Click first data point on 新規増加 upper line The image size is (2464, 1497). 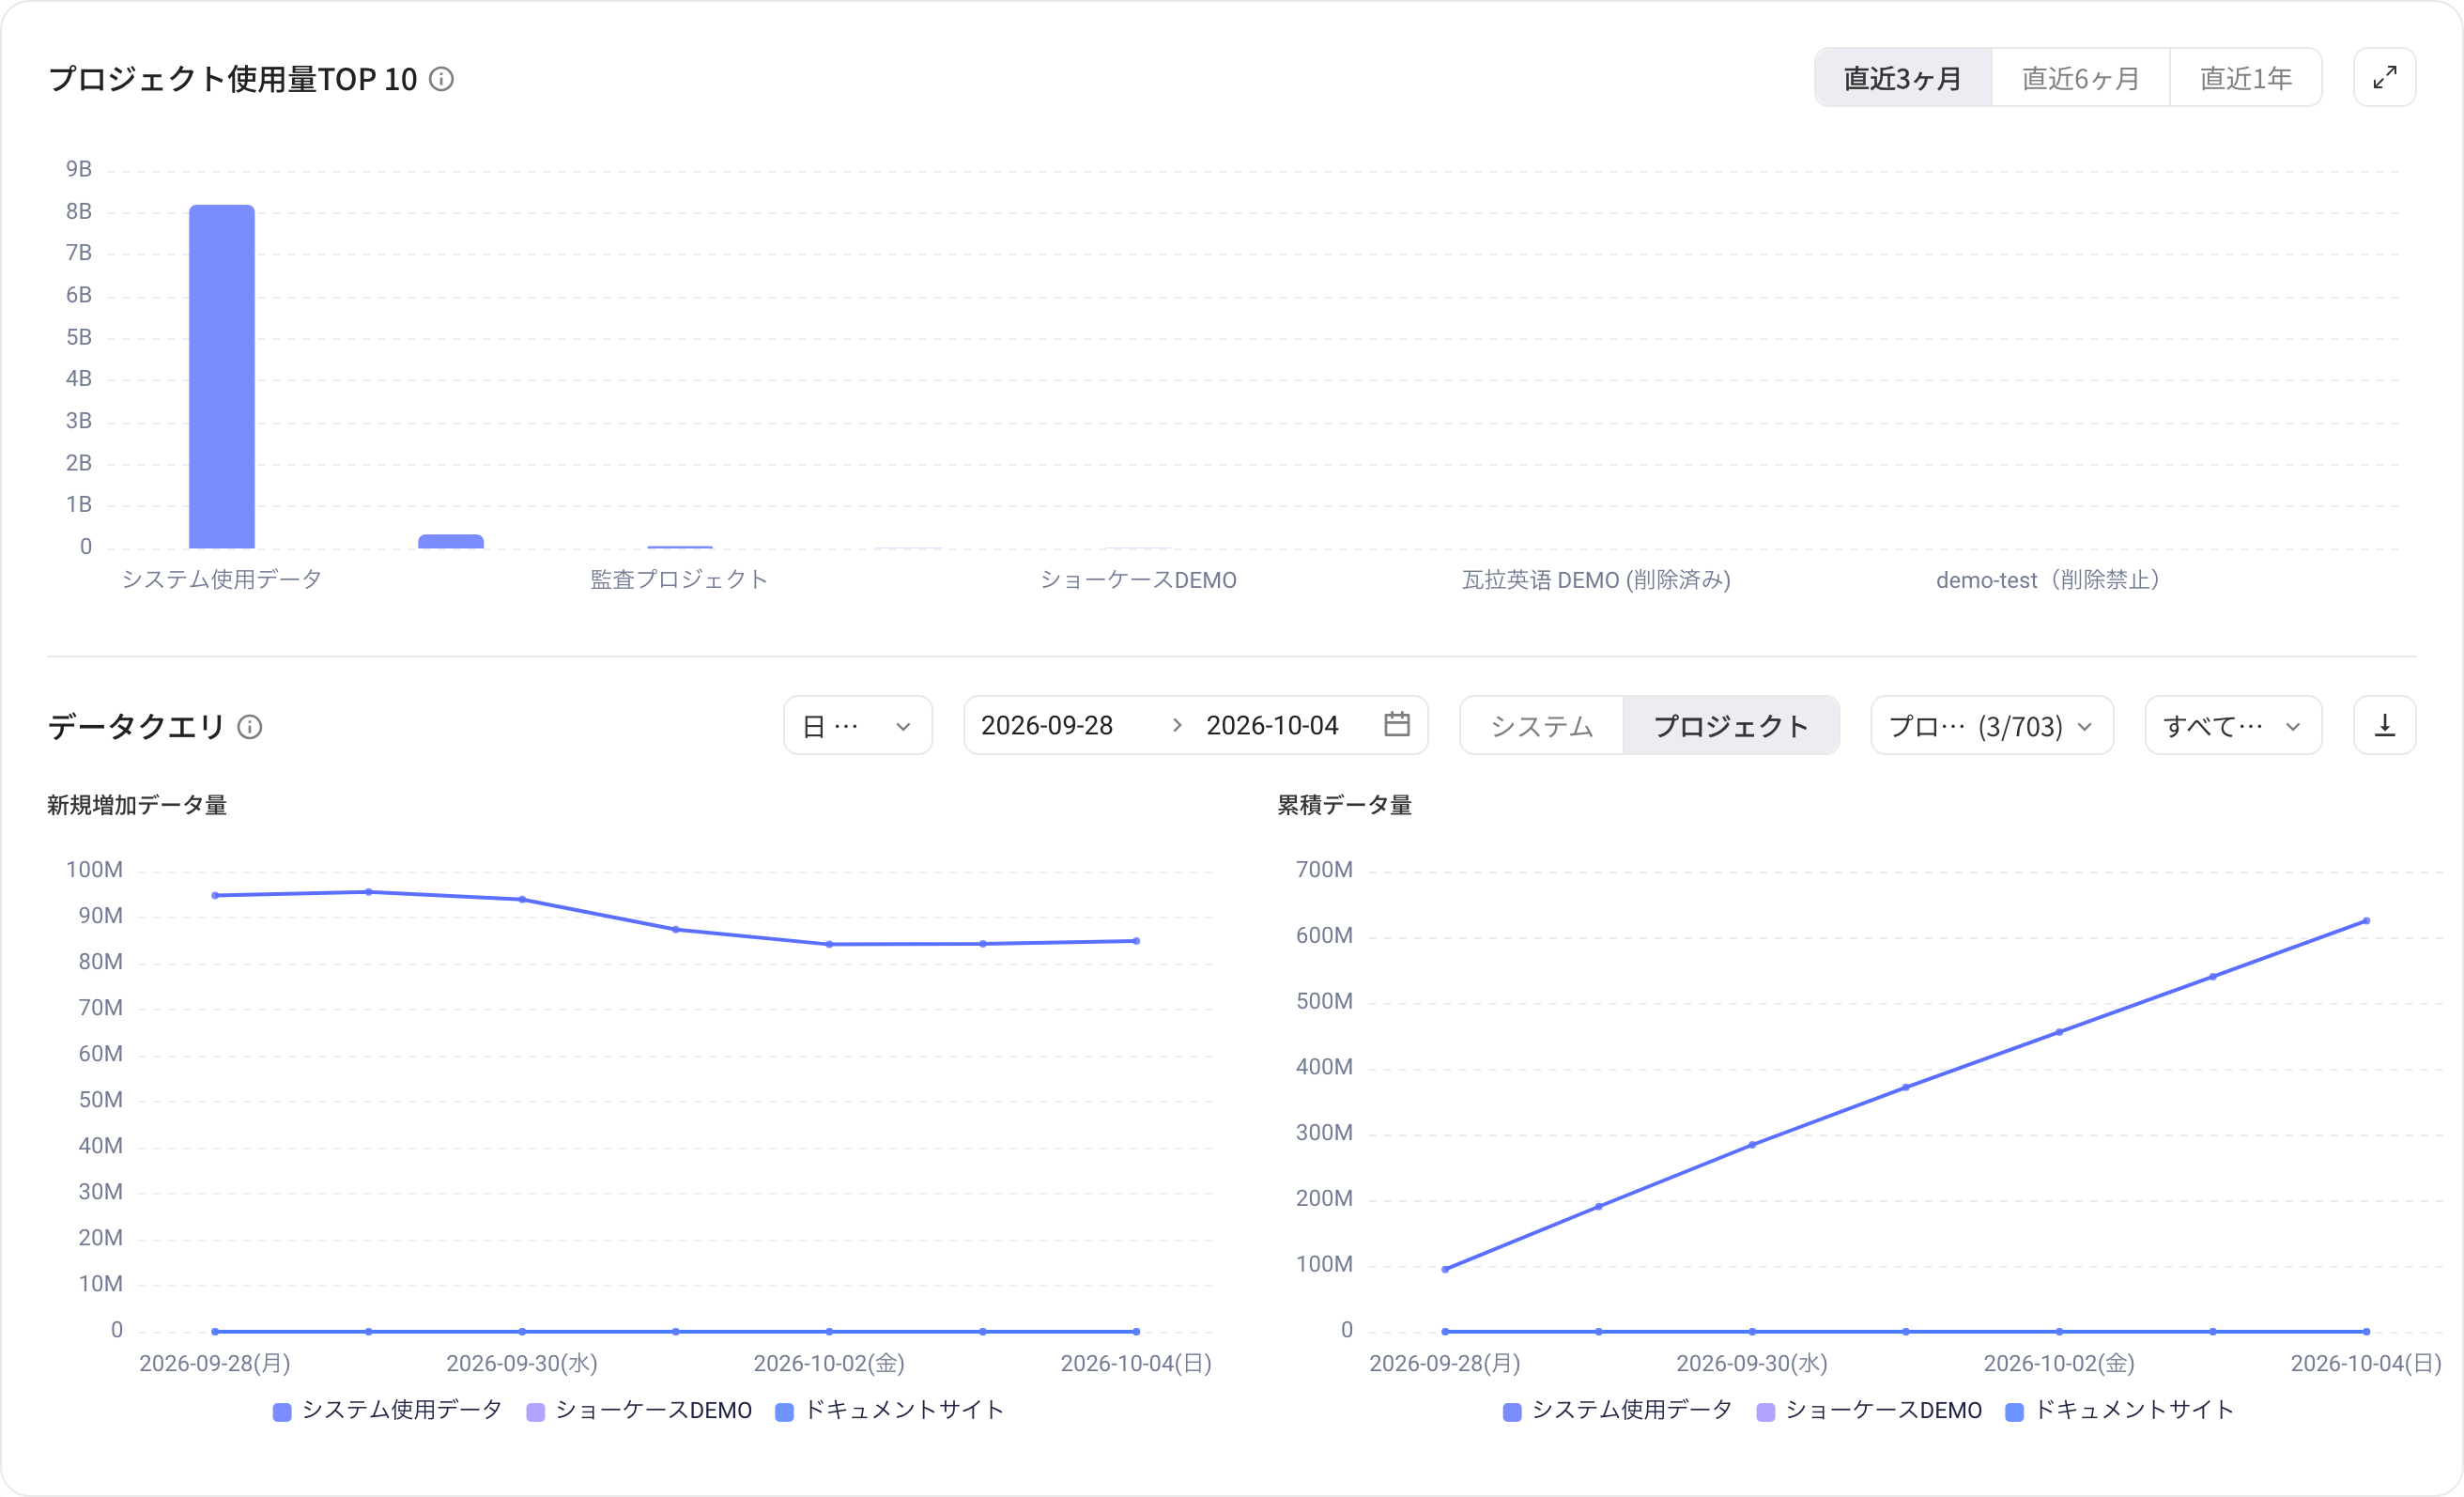(215, 895)
